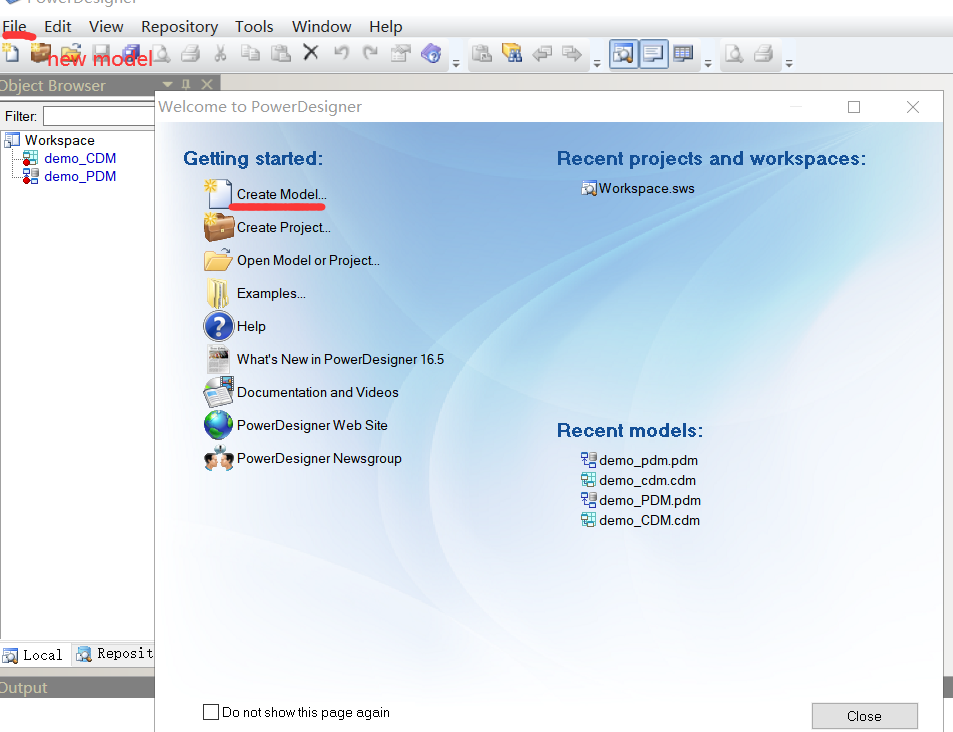
Task: Switch to the Local tab
Action: point(35,655)
